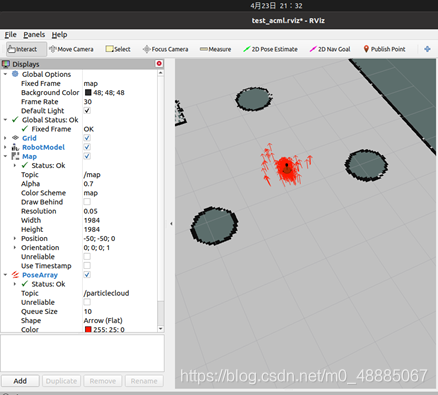Enable the Draw Behind checkbox

coord(87,202)
